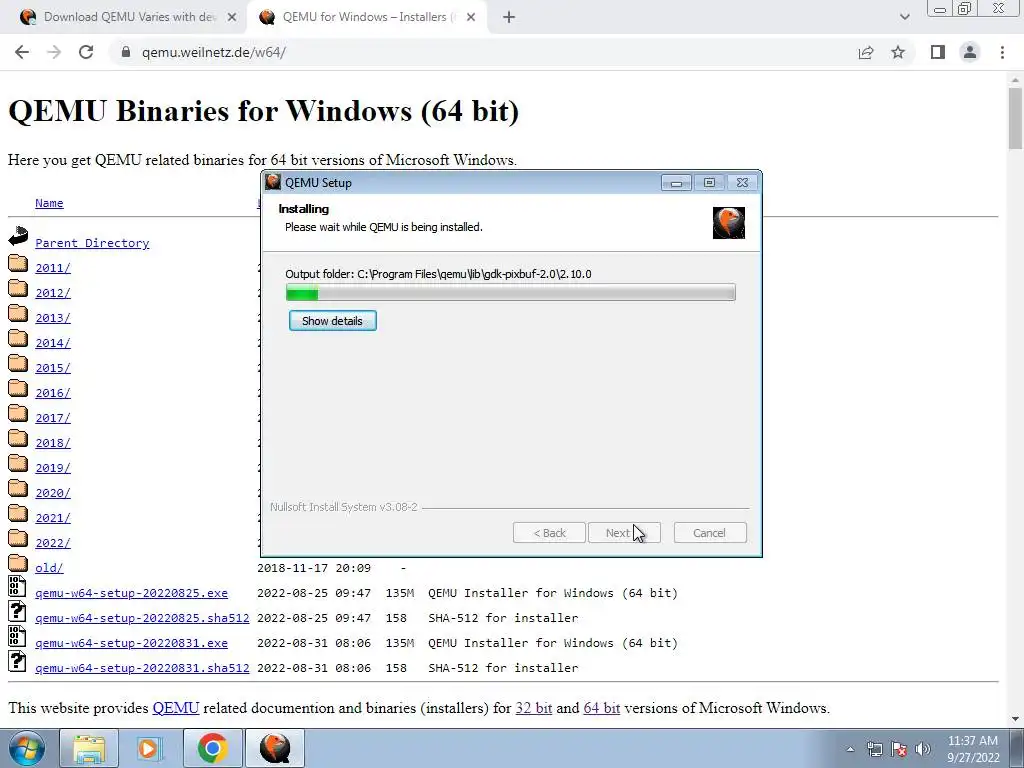The width and height of the screenshot is (1024, 768).
Task: Click the QEMU logo in the setup header
Action: coord(729,223)
